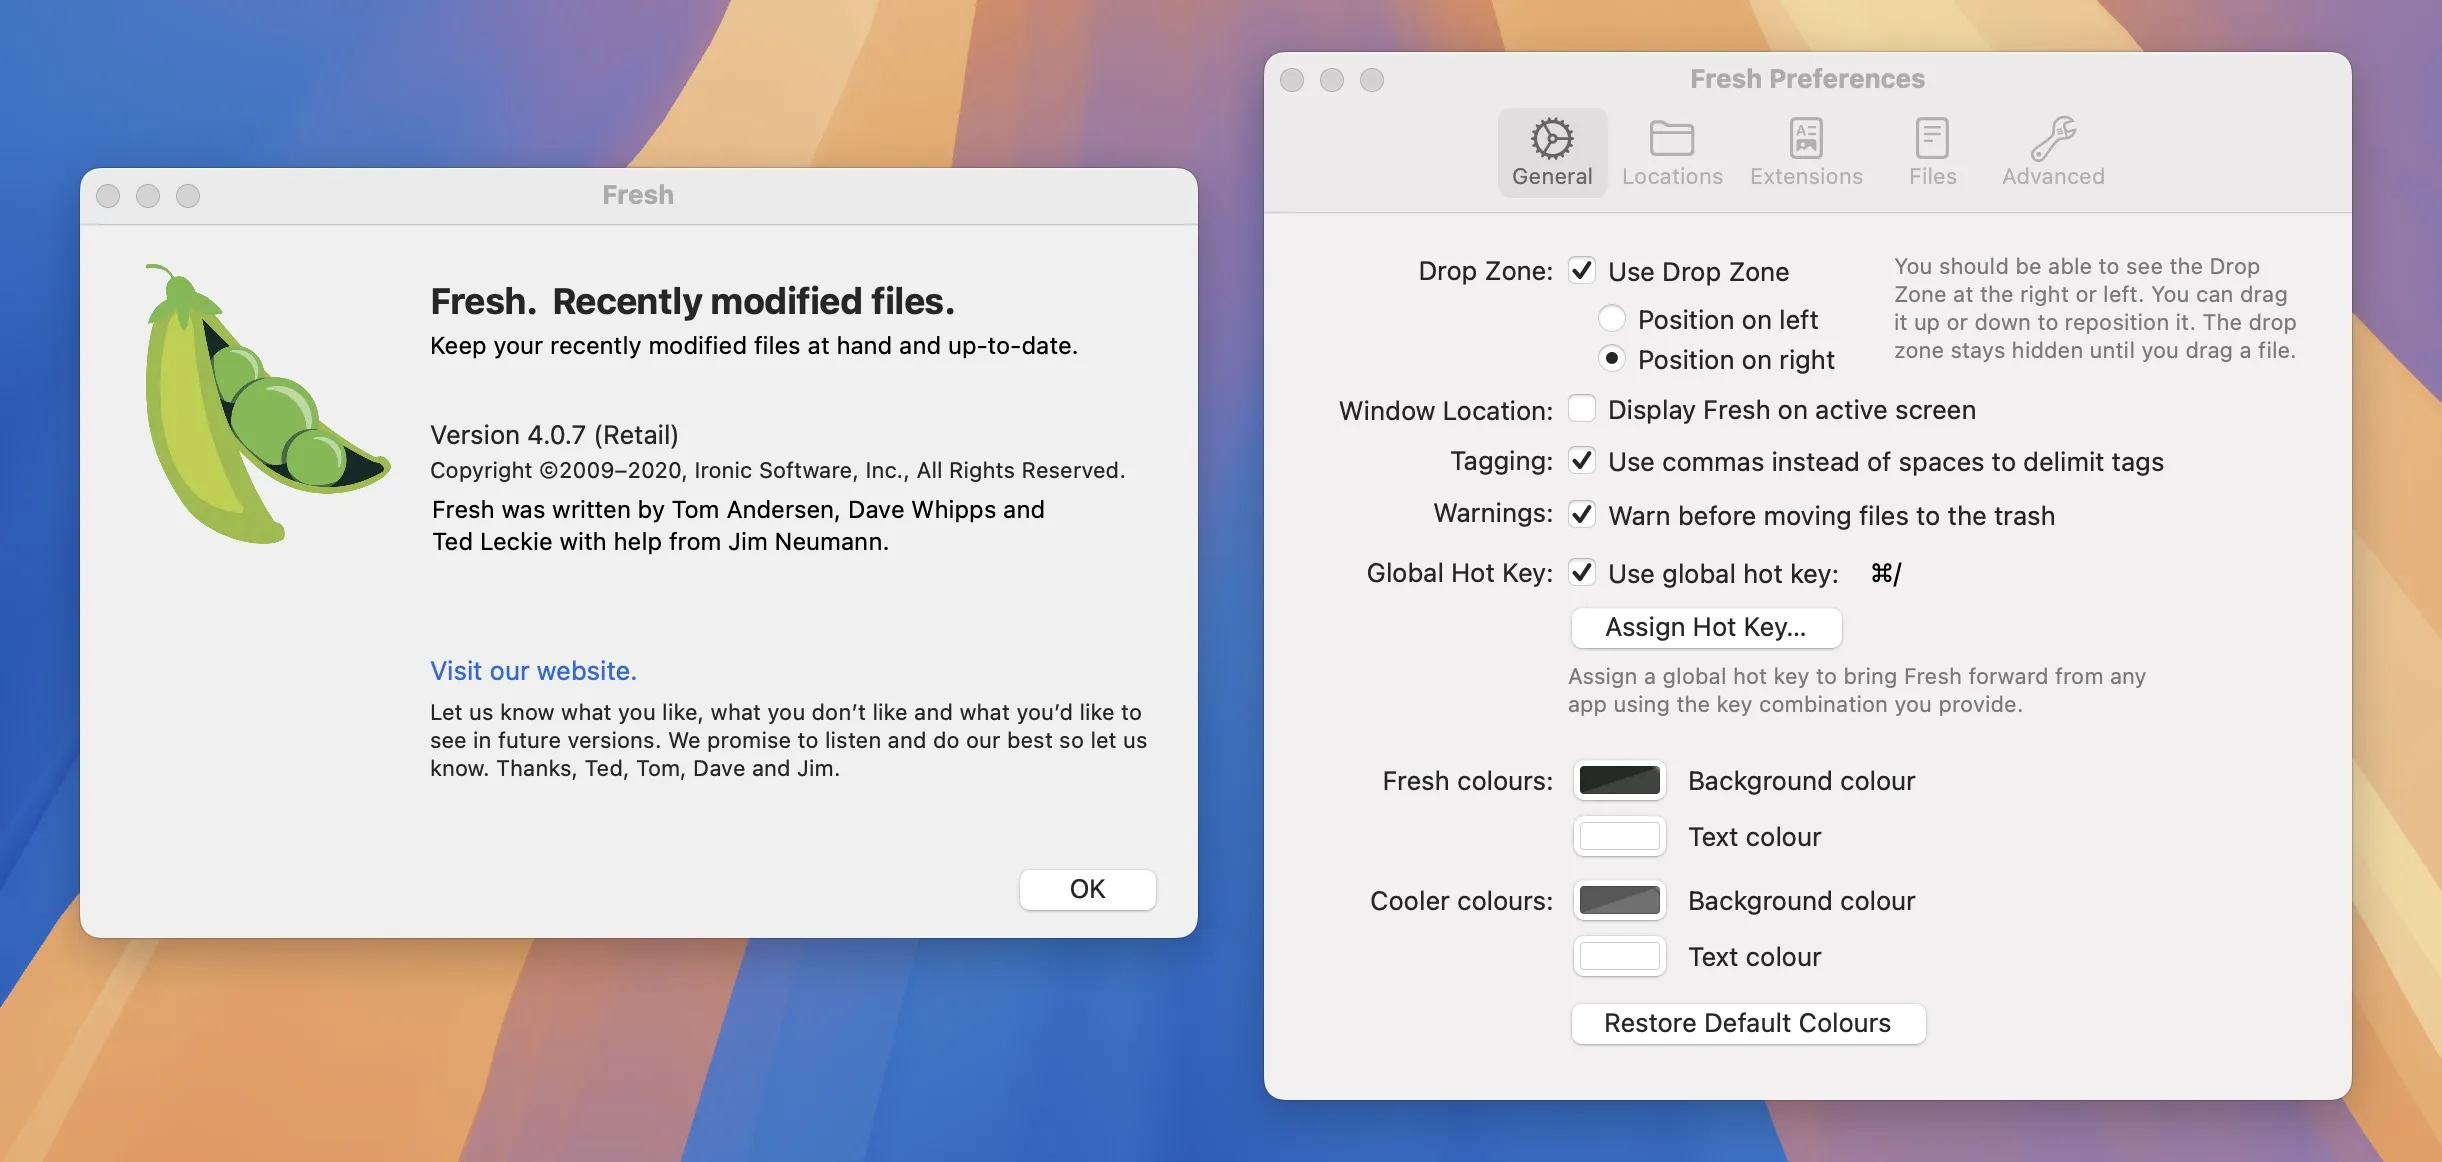This screenshot has width=2442, height=1162.
Task: Click the Assign Hot Key button
Action: pos(1706,627)
